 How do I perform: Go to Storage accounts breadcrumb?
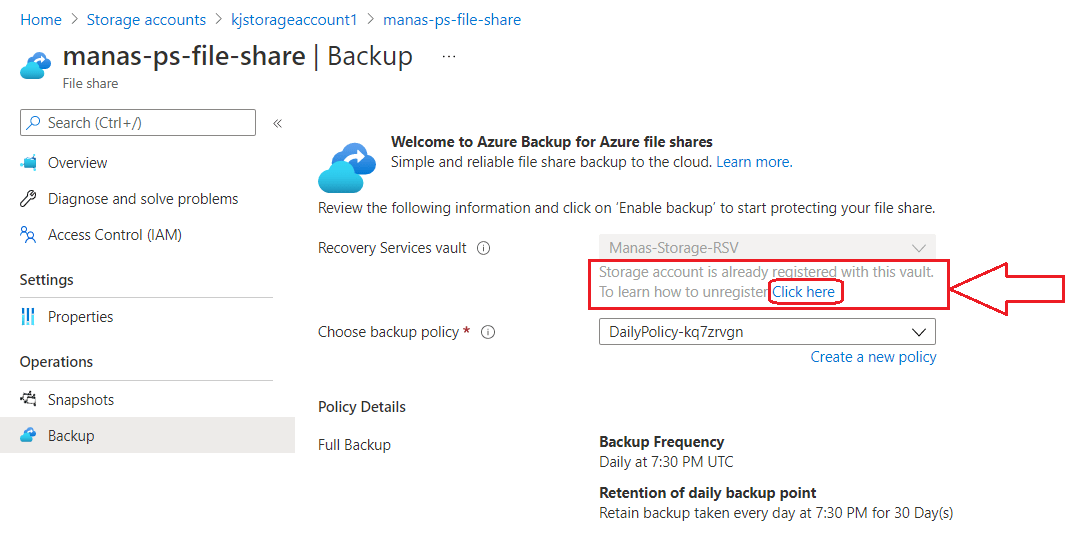pos(146,20)
